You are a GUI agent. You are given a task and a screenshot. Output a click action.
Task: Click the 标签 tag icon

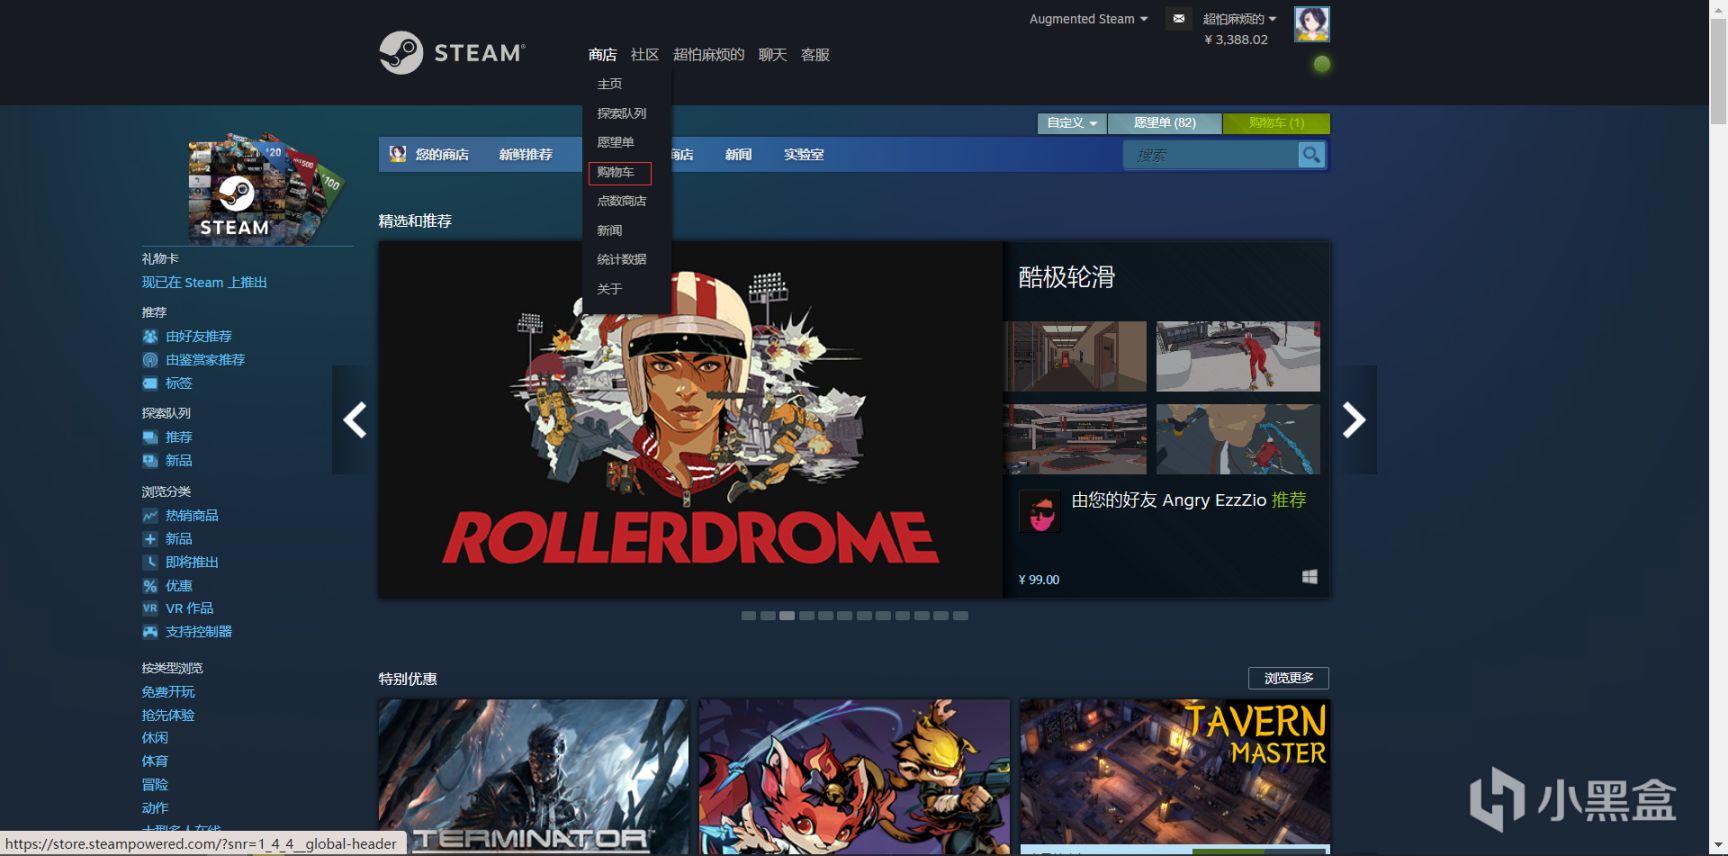[150, 384]
